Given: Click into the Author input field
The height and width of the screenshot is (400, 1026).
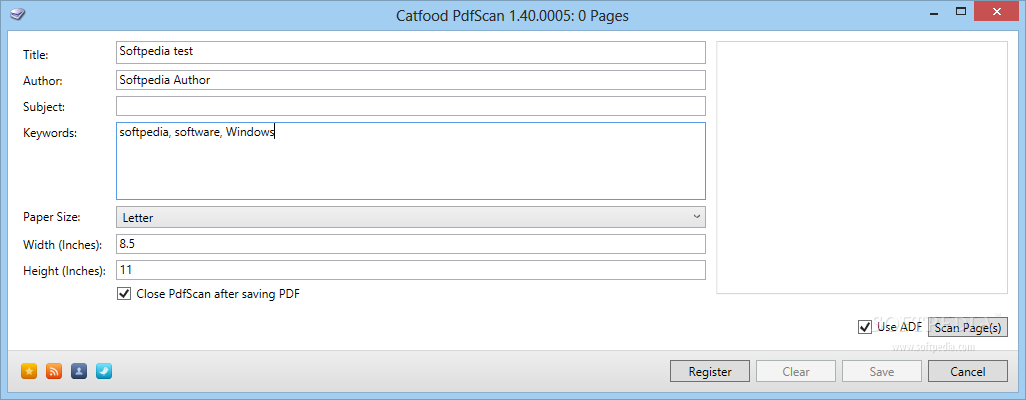Looking at the screenshot, I should click(411, 80).
